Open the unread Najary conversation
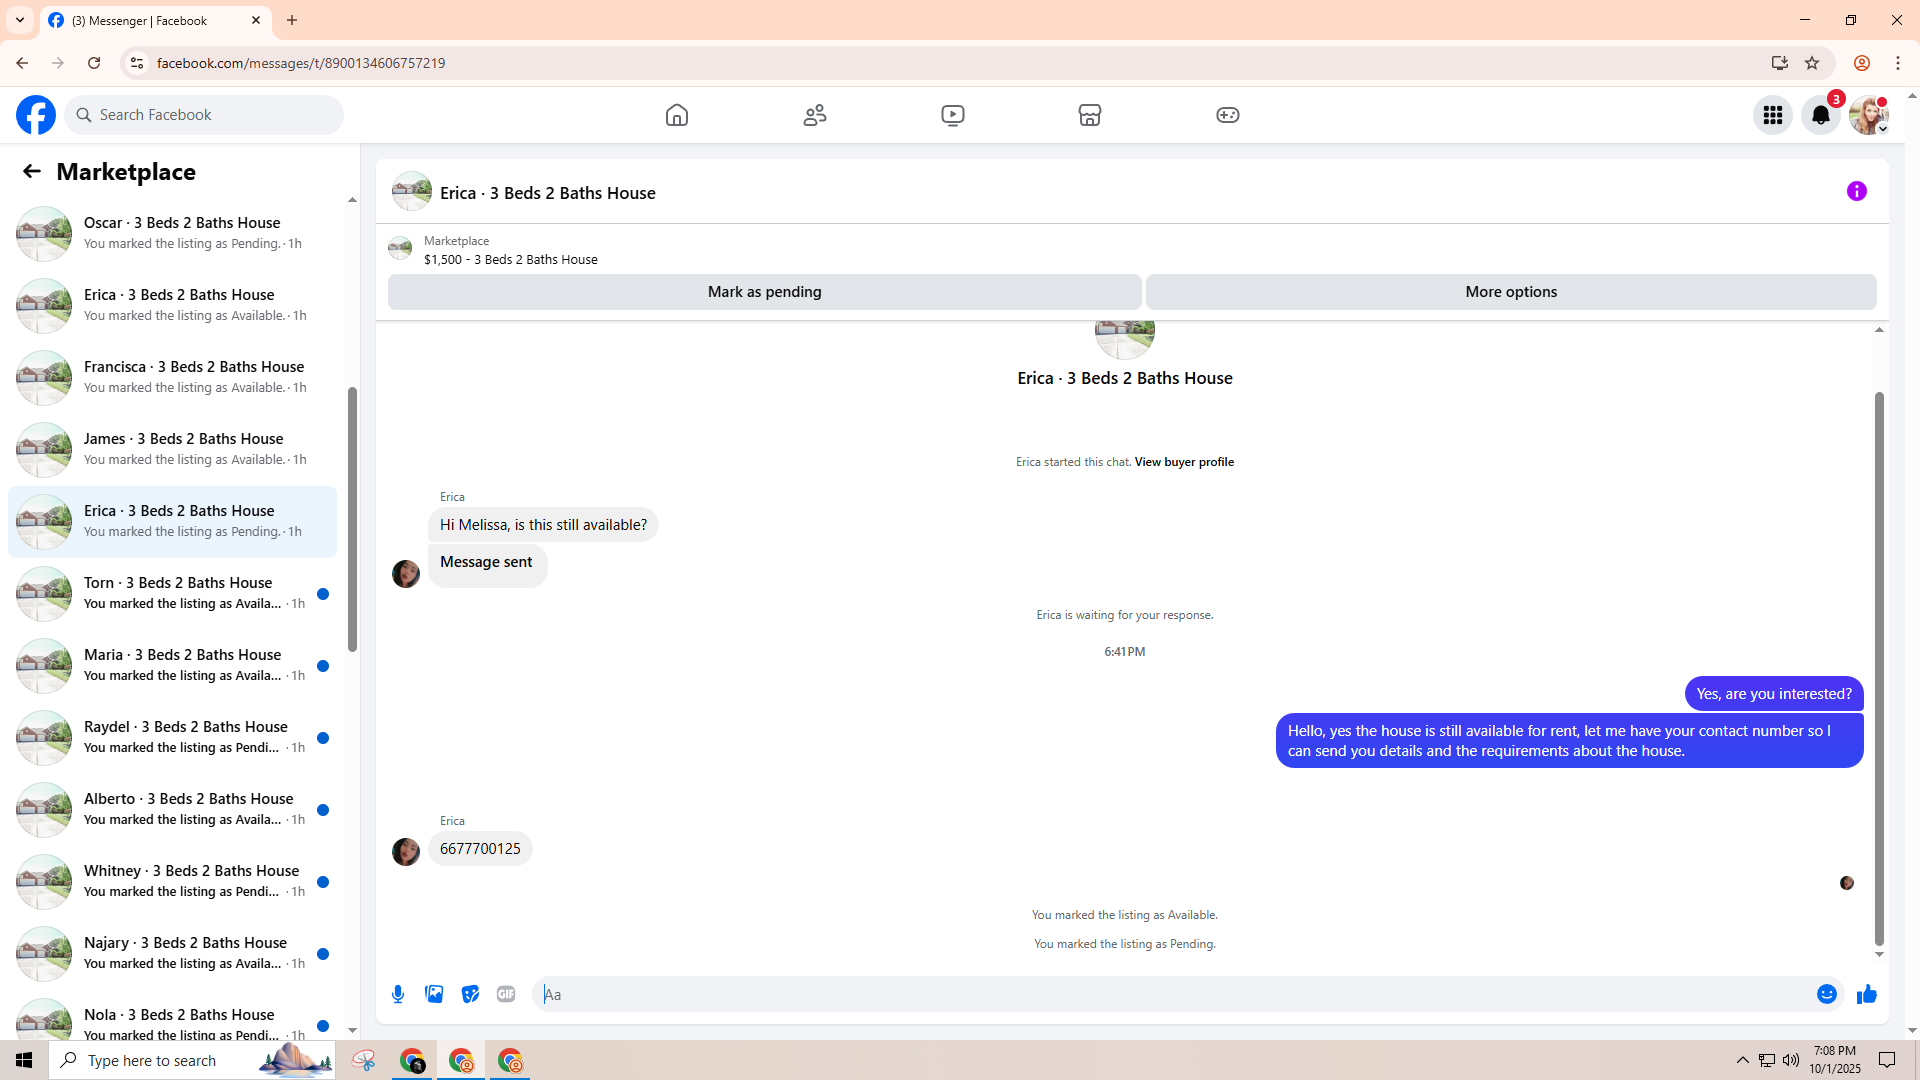1920x1080 pixels. (x=172, y=953)
